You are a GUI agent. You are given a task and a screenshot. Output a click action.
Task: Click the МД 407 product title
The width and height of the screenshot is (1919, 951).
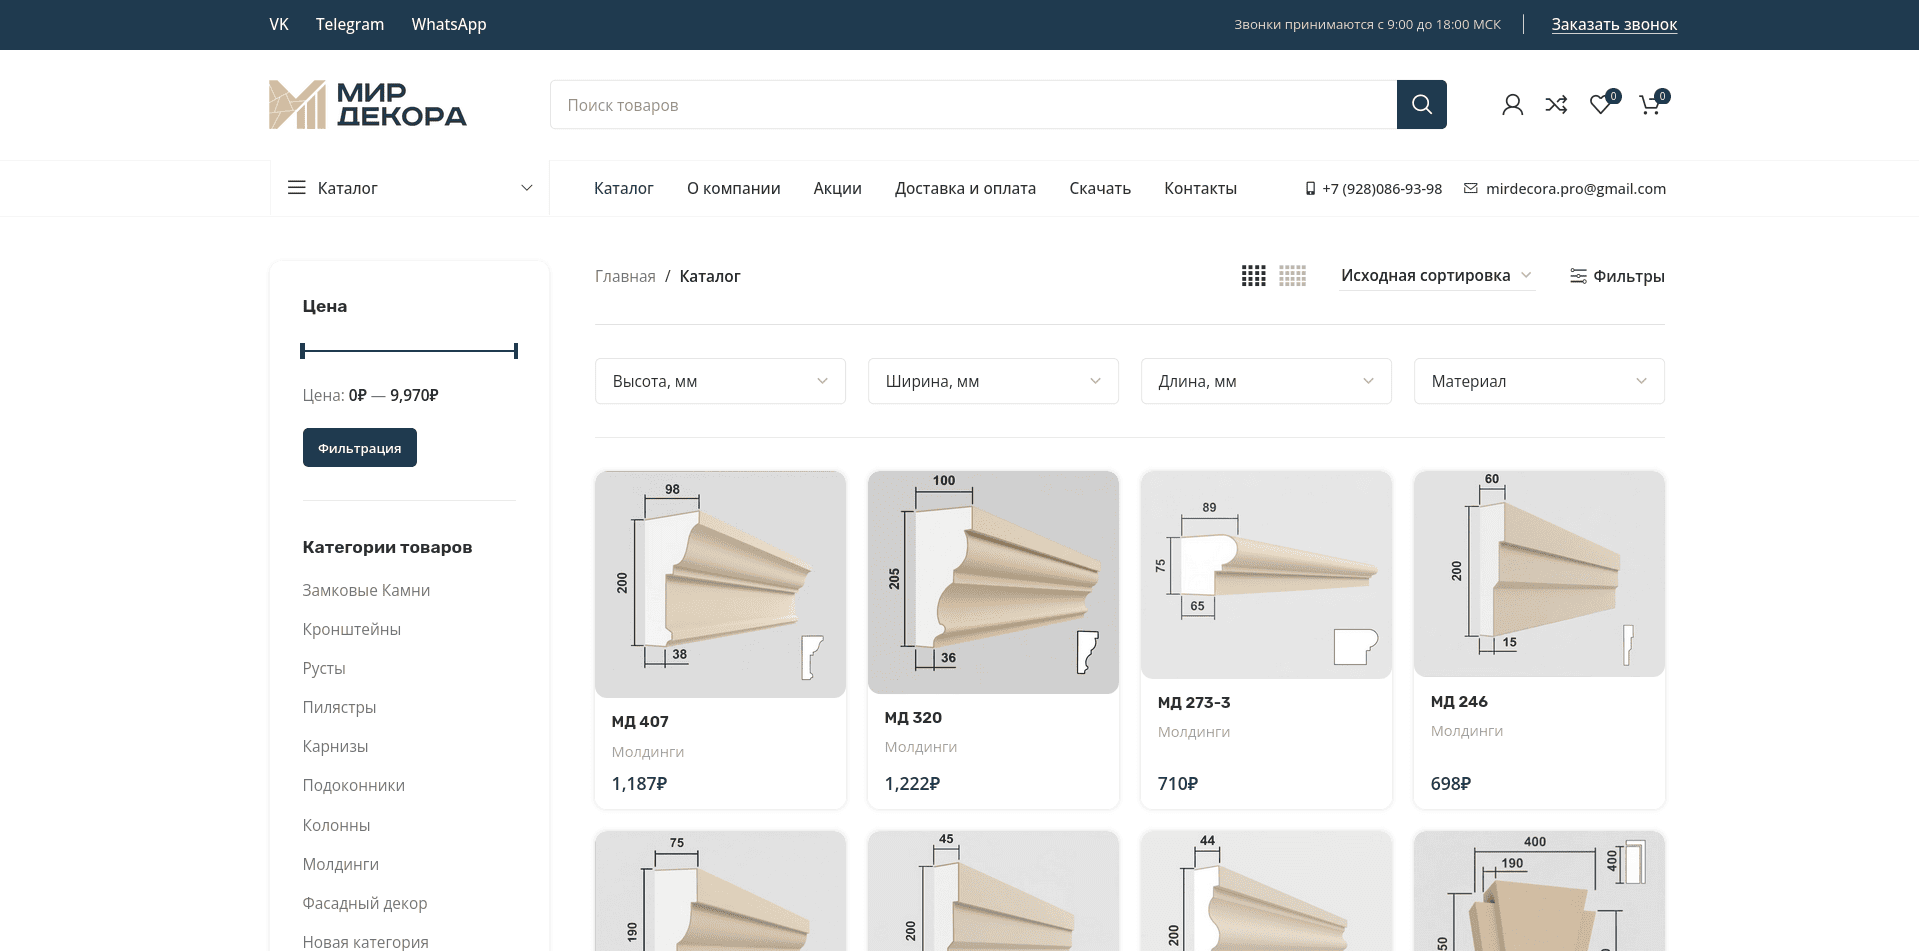point(640,722)
